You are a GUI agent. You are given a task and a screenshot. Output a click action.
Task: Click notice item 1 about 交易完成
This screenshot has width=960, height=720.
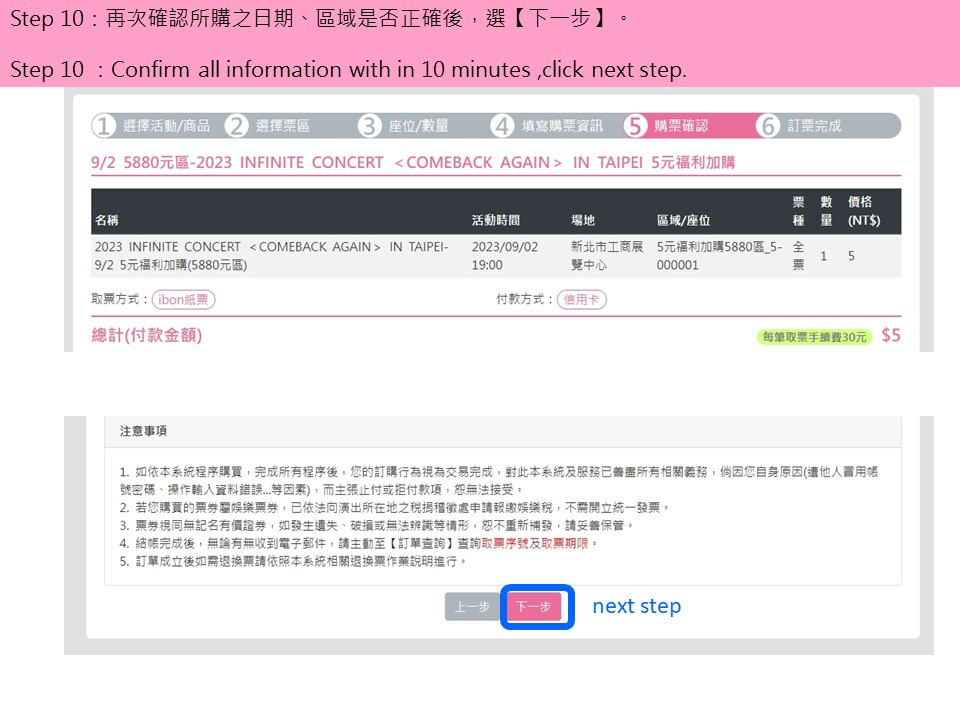click(x=499, y=481)
